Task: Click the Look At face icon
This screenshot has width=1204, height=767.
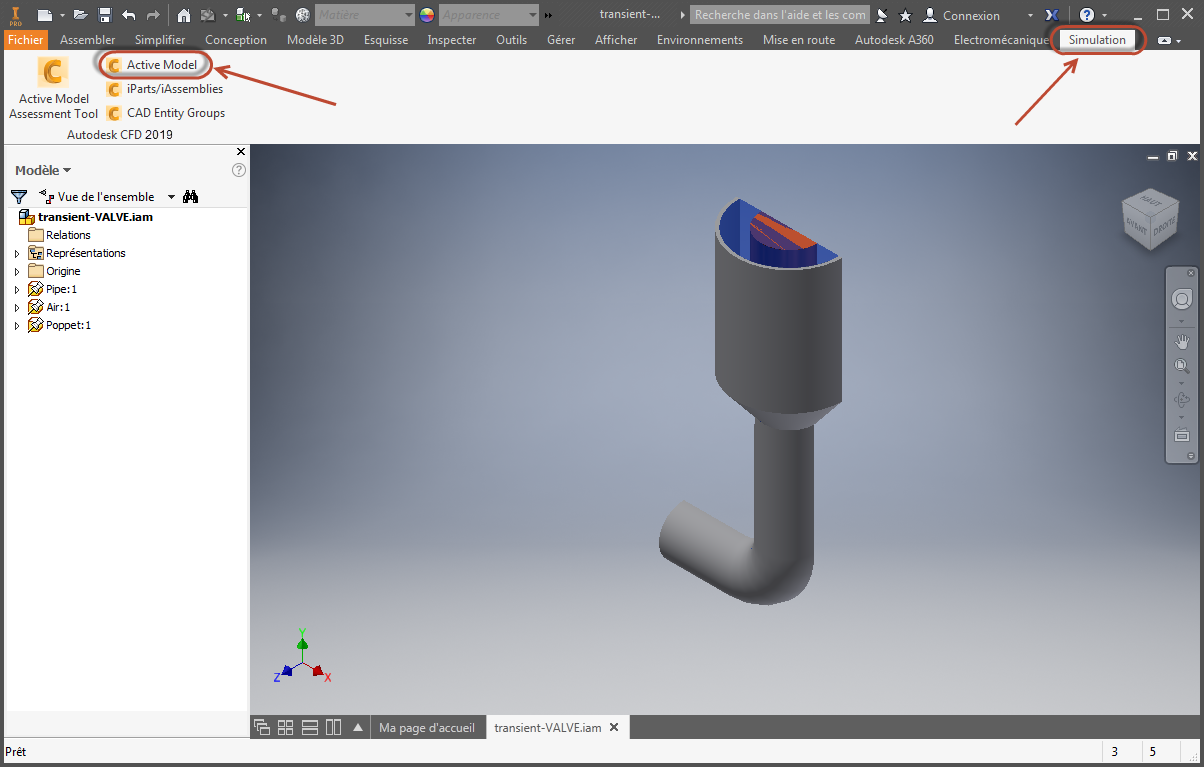Action: click(1181, 436)
